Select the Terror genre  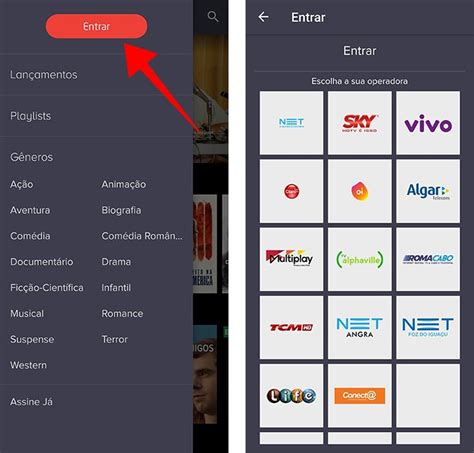115,339
